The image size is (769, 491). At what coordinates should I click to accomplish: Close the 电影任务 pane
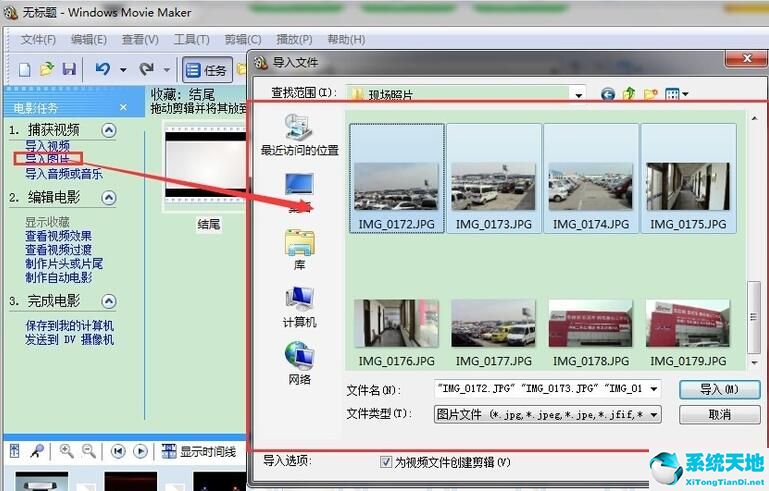pyautogui.click(x=124, y=107)
